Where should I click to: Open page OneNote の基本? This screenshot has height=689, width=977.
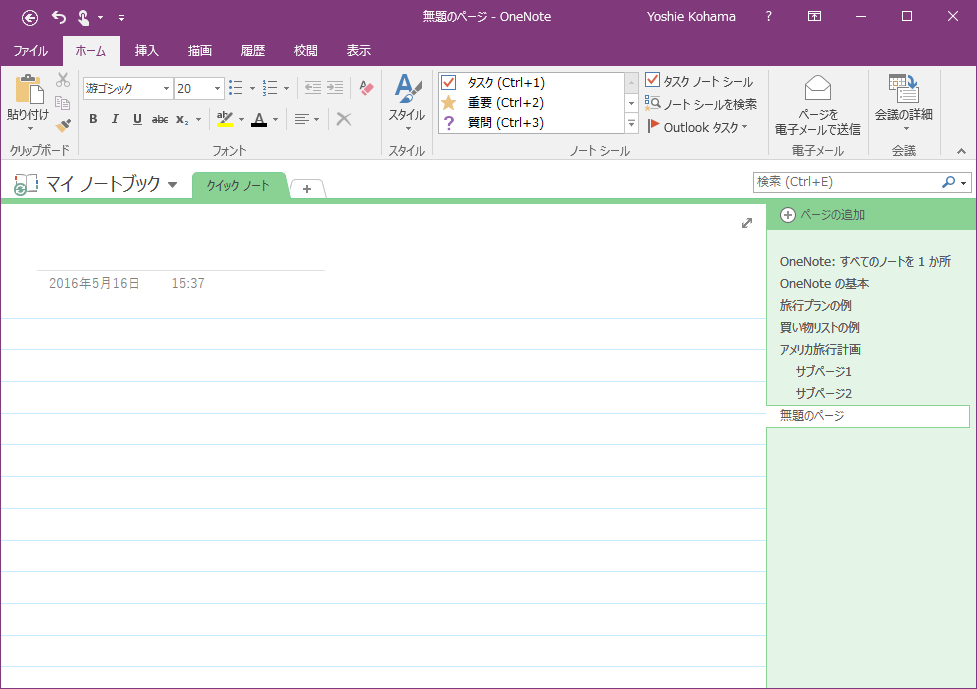[824, 283]
